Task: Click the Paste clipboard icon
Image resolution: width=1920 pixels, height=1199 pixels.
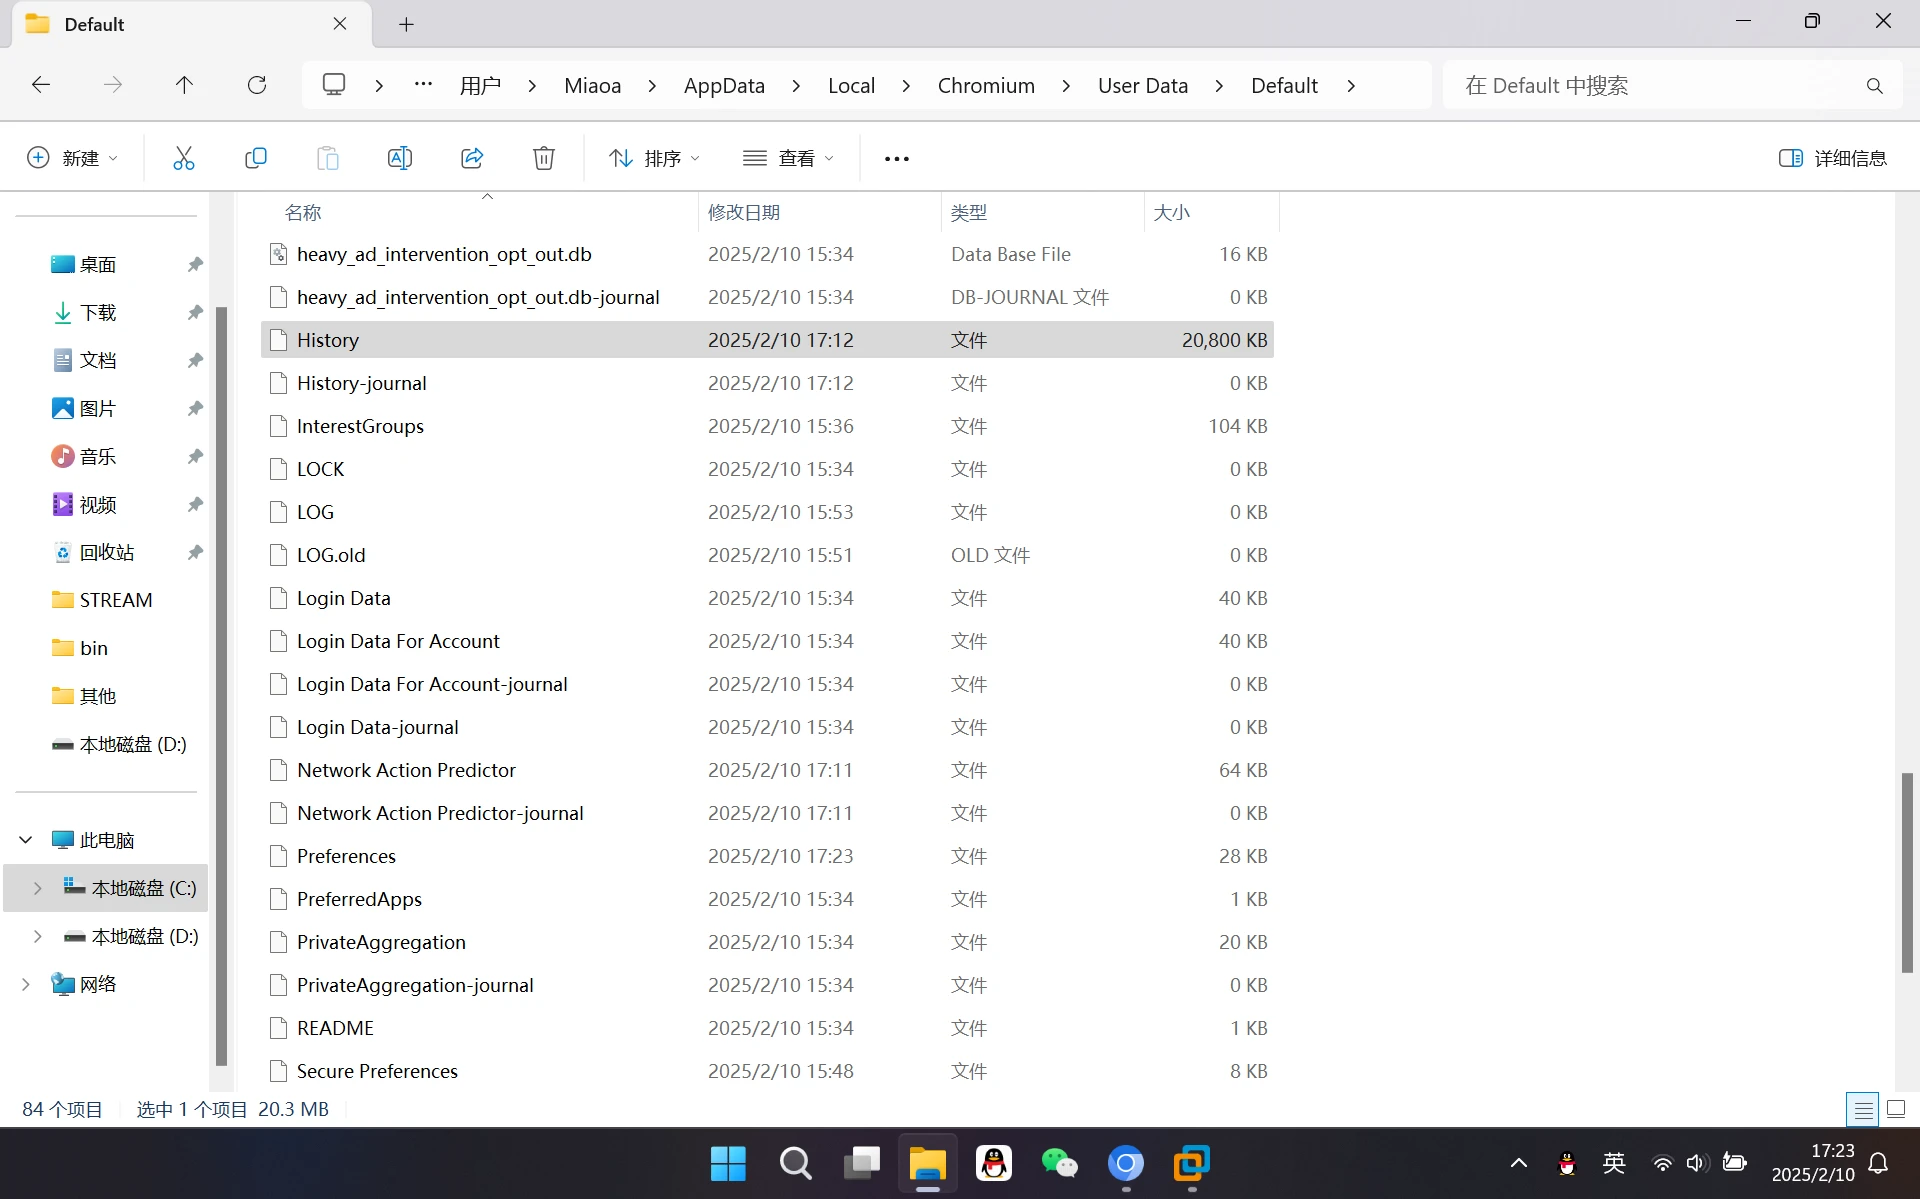Action: pyautogui.click(x=328, y=158)
